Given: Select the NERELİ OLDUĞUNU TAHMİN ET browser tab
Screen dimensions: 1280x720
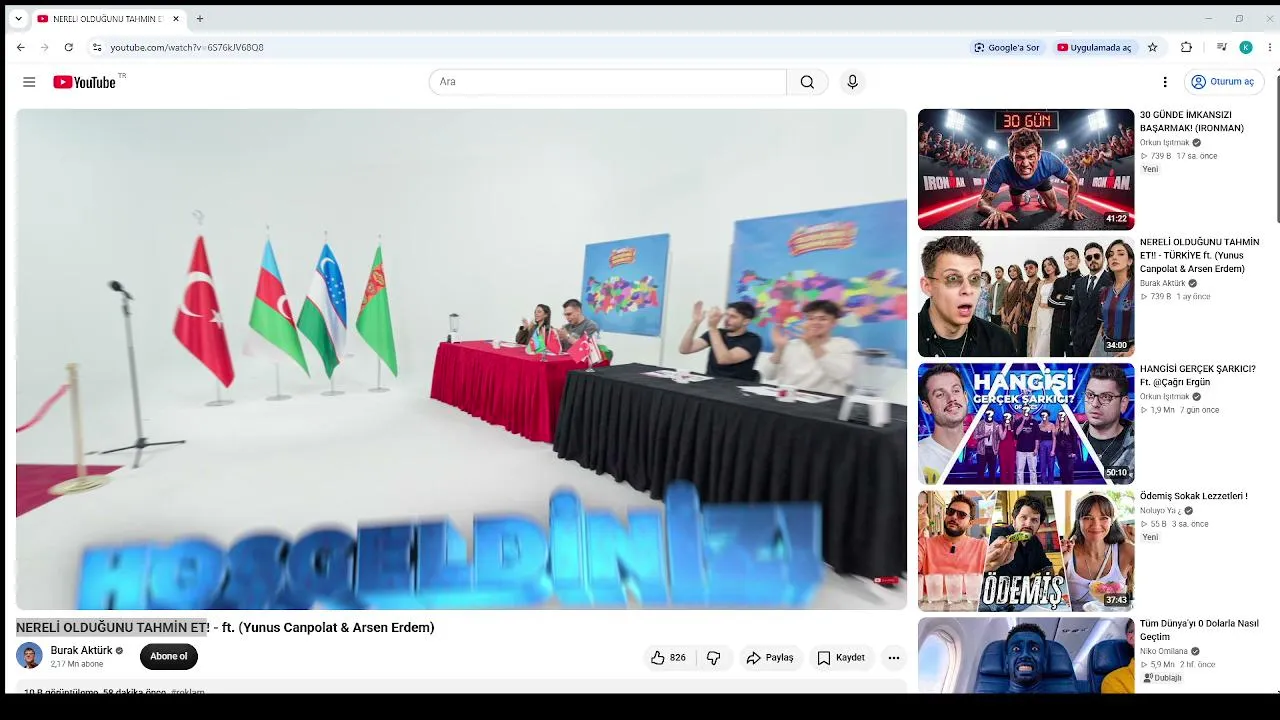Looking at the screenshot, I should click(107, 19).
